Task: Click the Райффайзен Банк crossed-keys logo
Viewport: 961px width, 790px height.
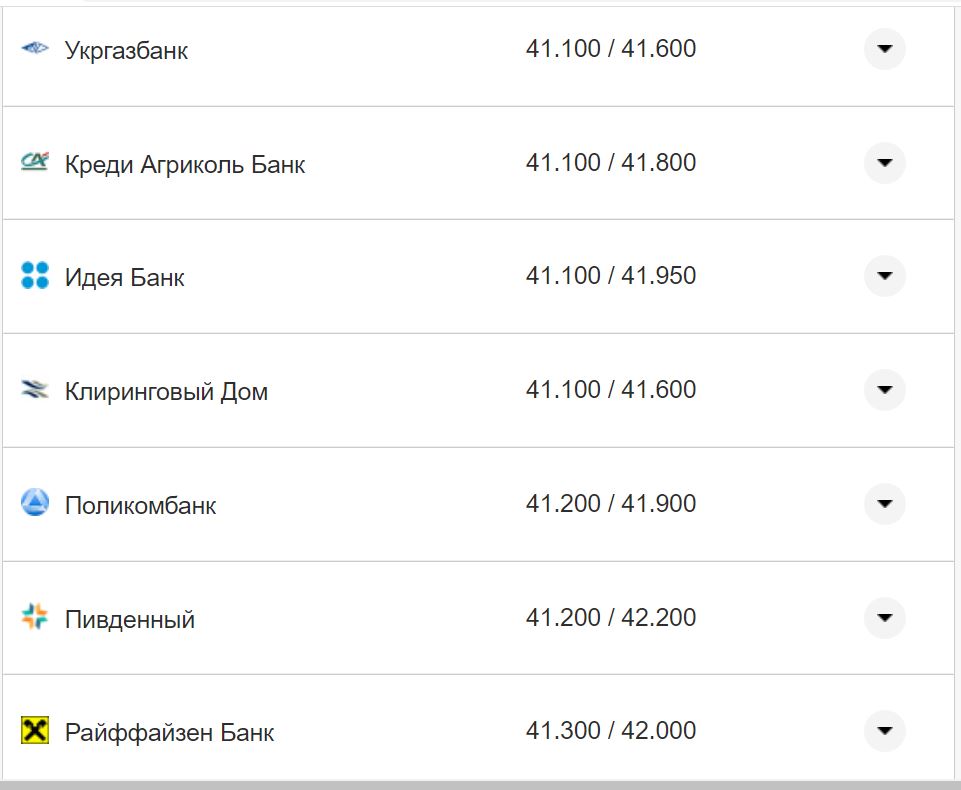Action: click(35, 731)
